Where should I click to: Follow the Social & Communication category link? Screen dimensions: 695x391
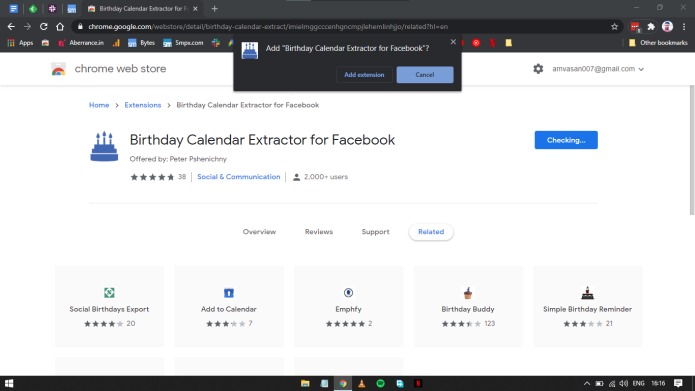(x=238, y=177)
